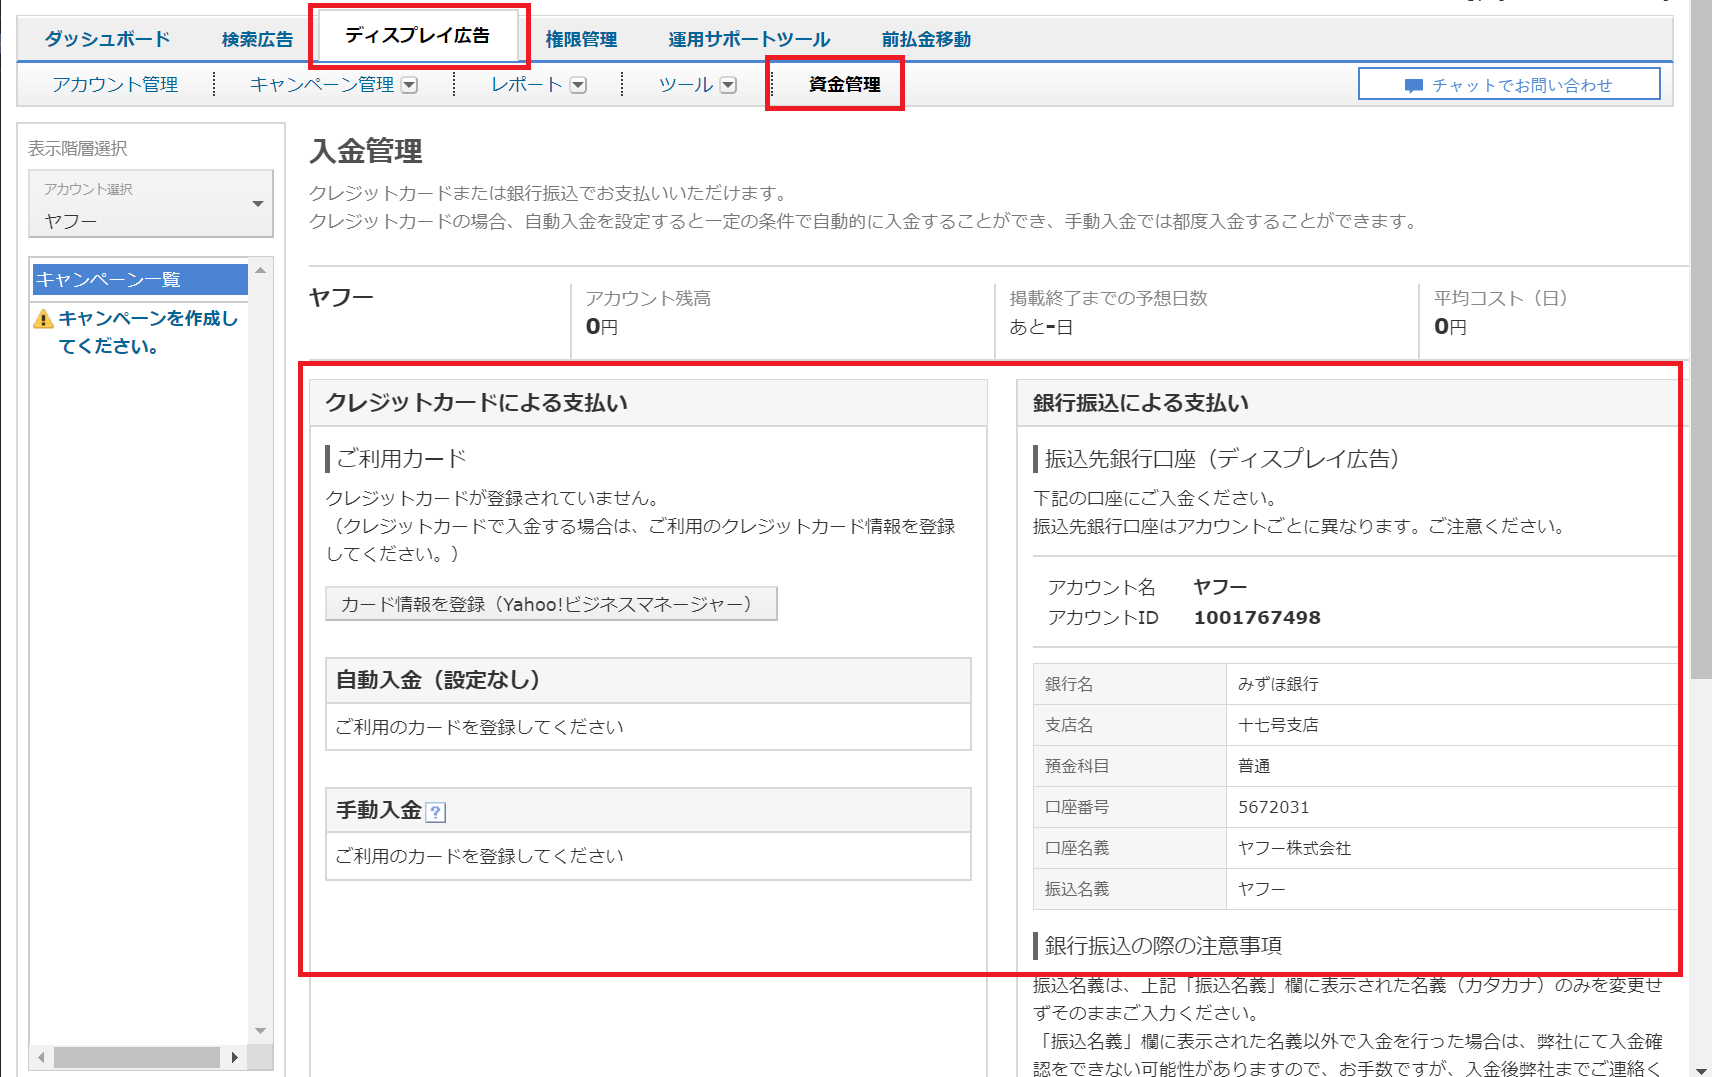Click the help icon beside 手動入金
The image size is (1712, 1077).
[436, 812]
